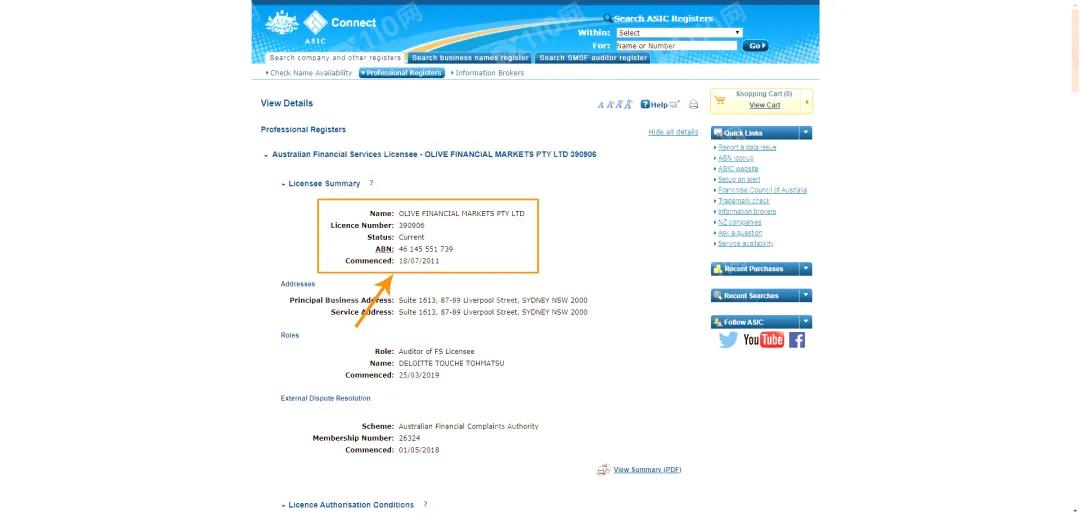Open ASIC website quick link
The height and width of the screenshot is (516, 1080).
pyautogui.click(x=738, y=169)
